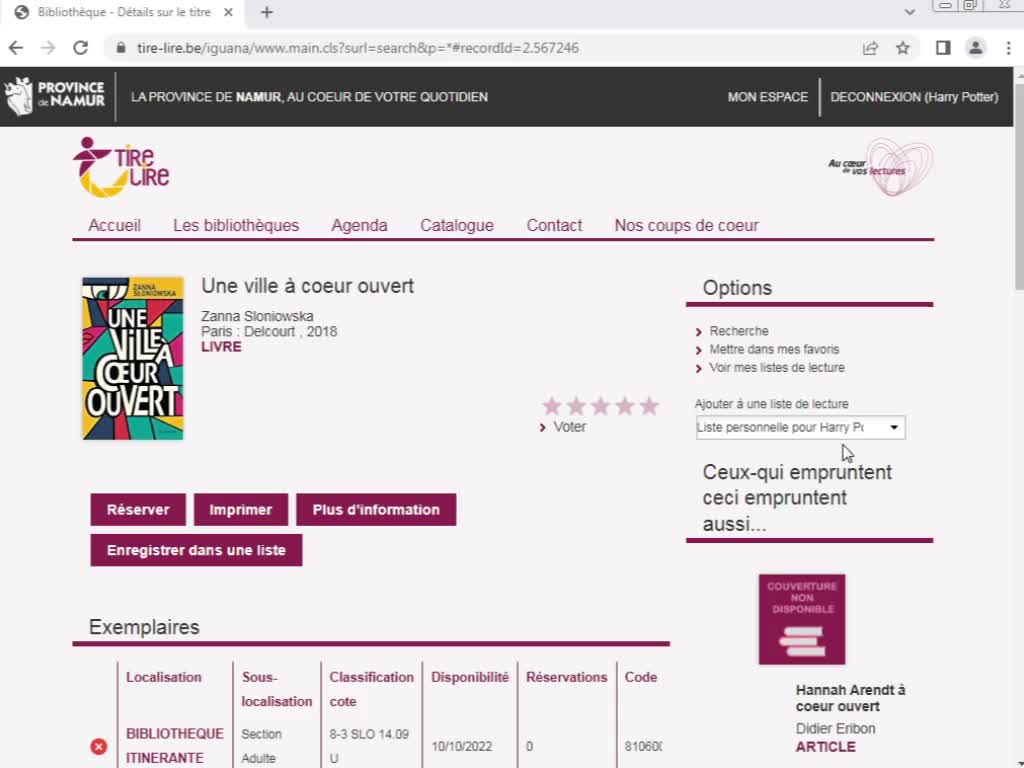Click the Disponibilité column header
The height and width of the screenshot is (768, 1024).
[x=470, y=677]
